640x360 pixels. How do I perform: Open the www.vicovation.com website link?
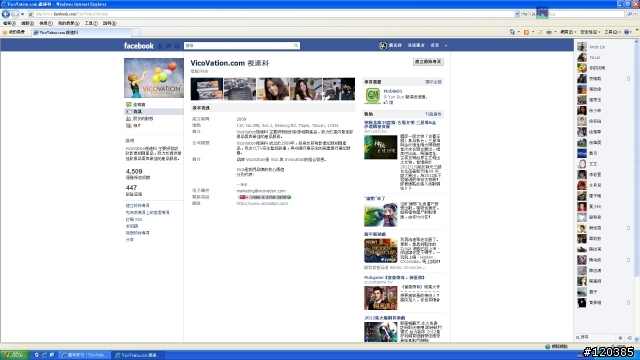point(262,203)
